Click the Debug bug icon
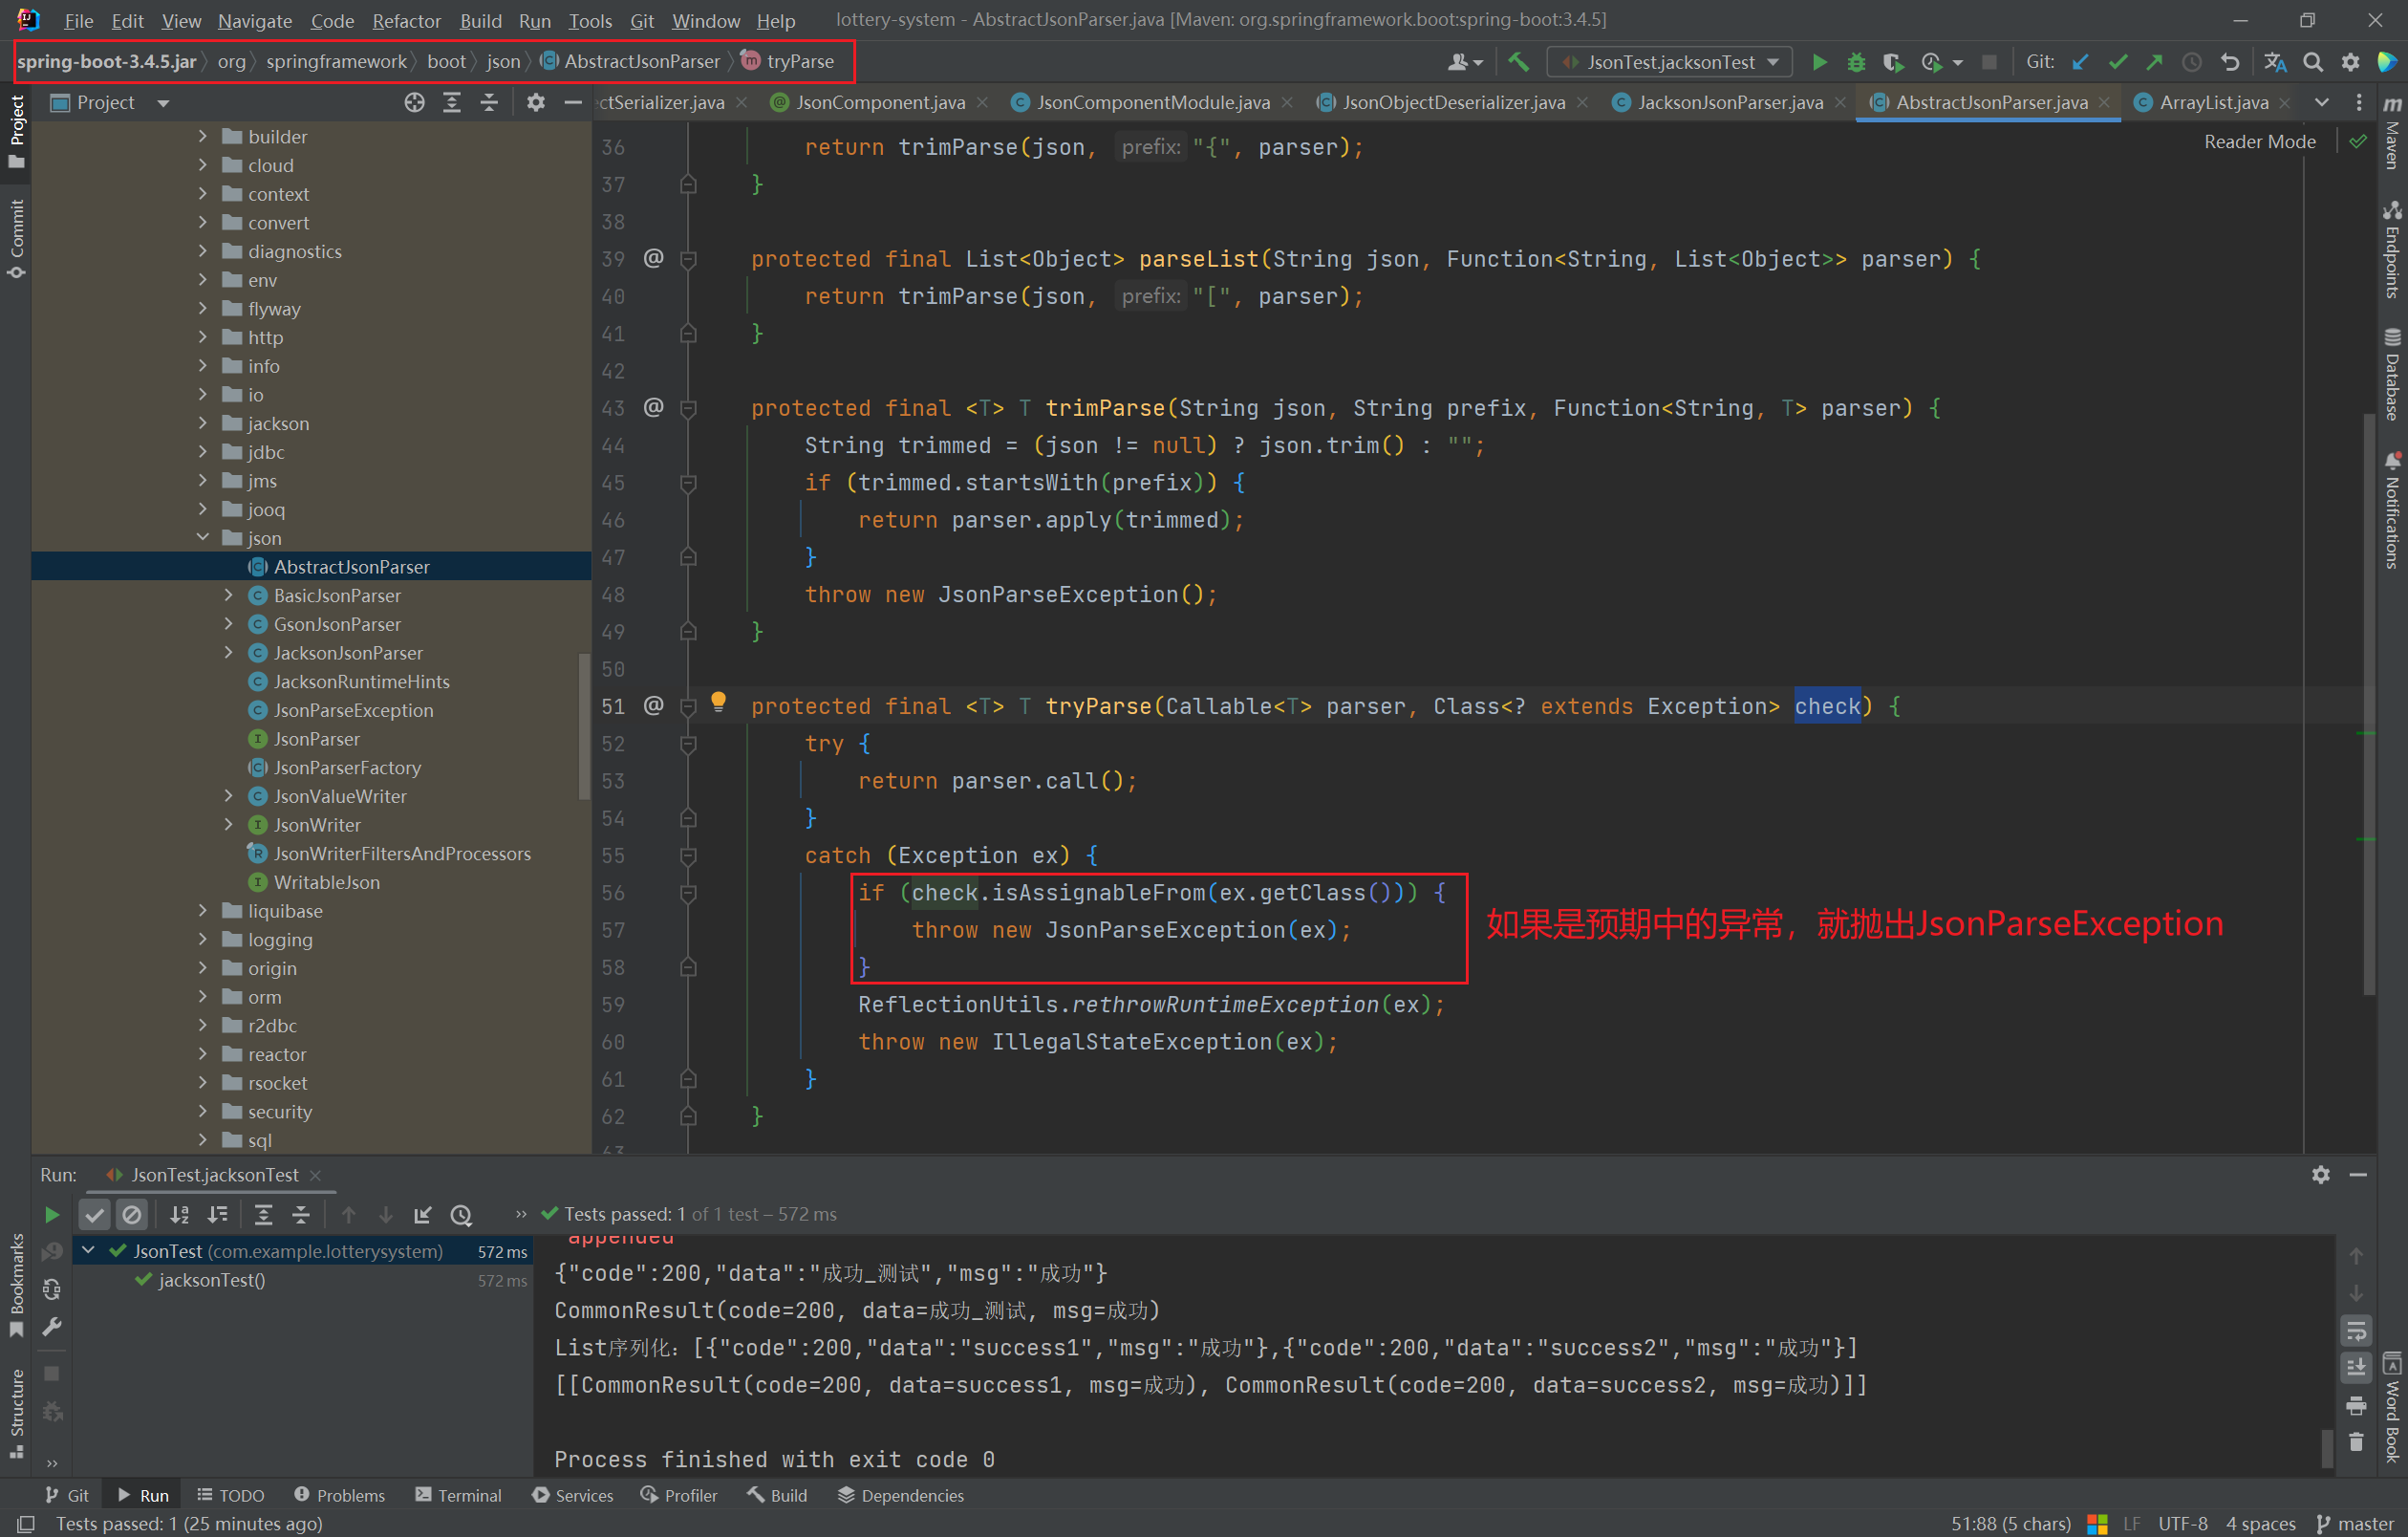The image size is (2408, 1537). (x=1856, y=62)
